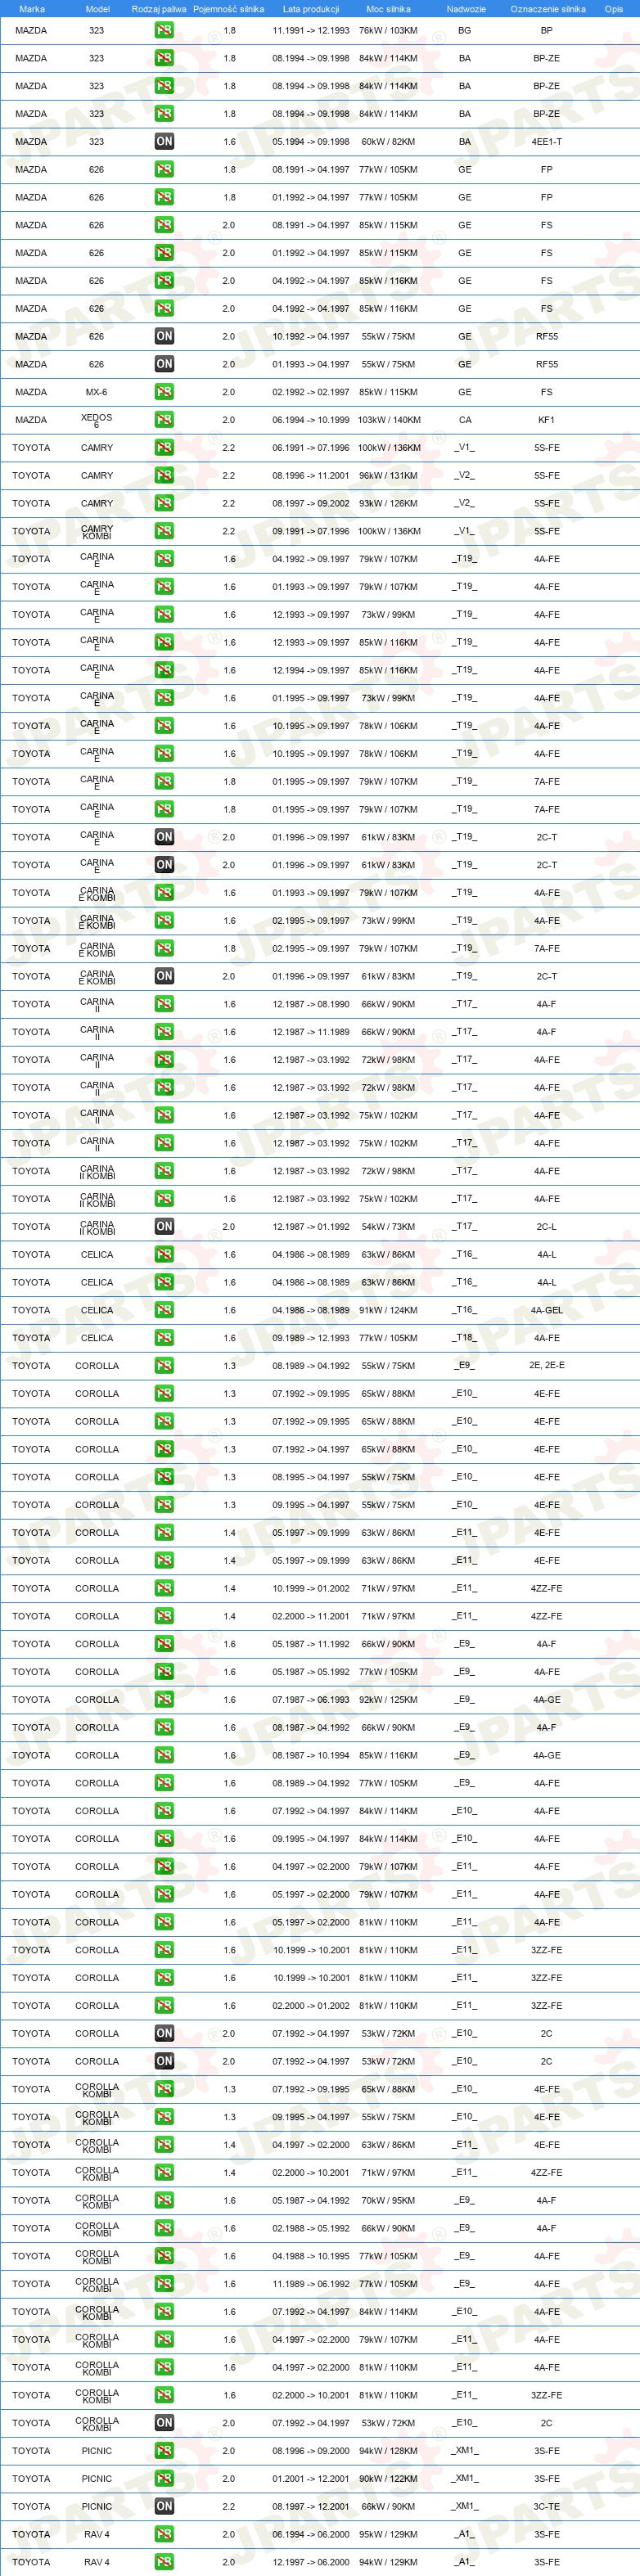The width and height of the screenshot is (640, 2576).
Task: Click date range 01.2001 -> 12.2001
Action: click(x=311, y=2478)
